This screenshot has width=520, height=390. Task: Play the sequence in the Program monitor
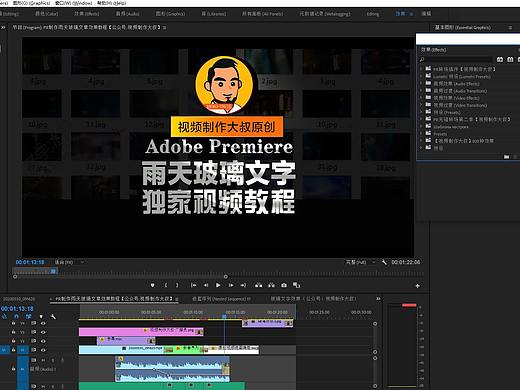[218, 285]
